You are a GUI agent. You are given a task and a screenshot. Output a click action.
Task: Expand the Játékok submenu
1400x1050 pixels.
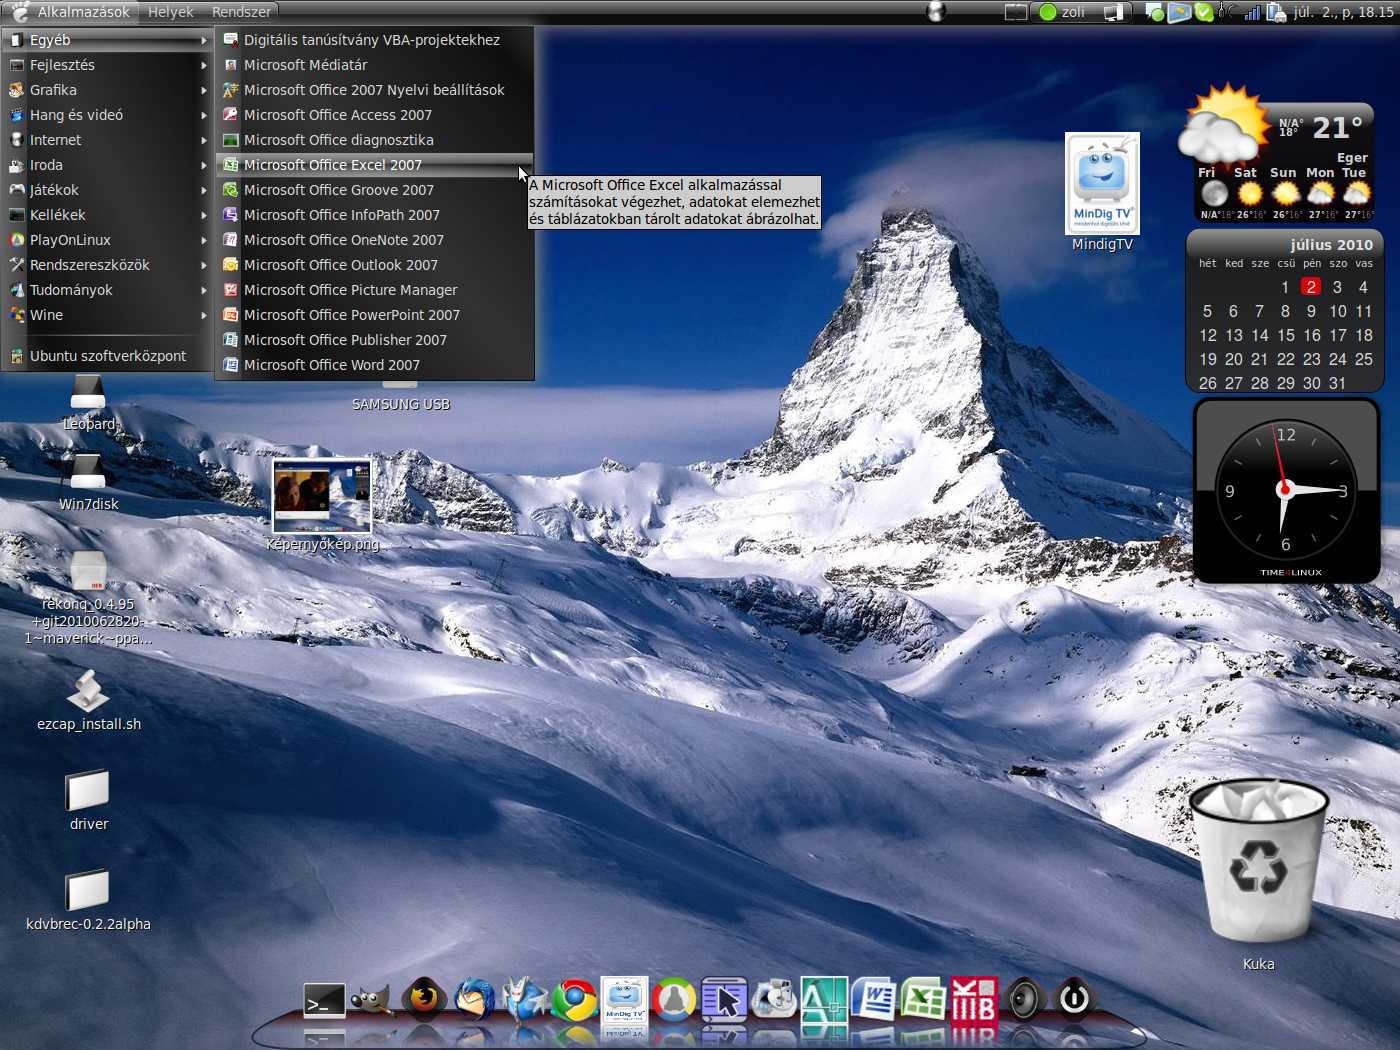108,190
